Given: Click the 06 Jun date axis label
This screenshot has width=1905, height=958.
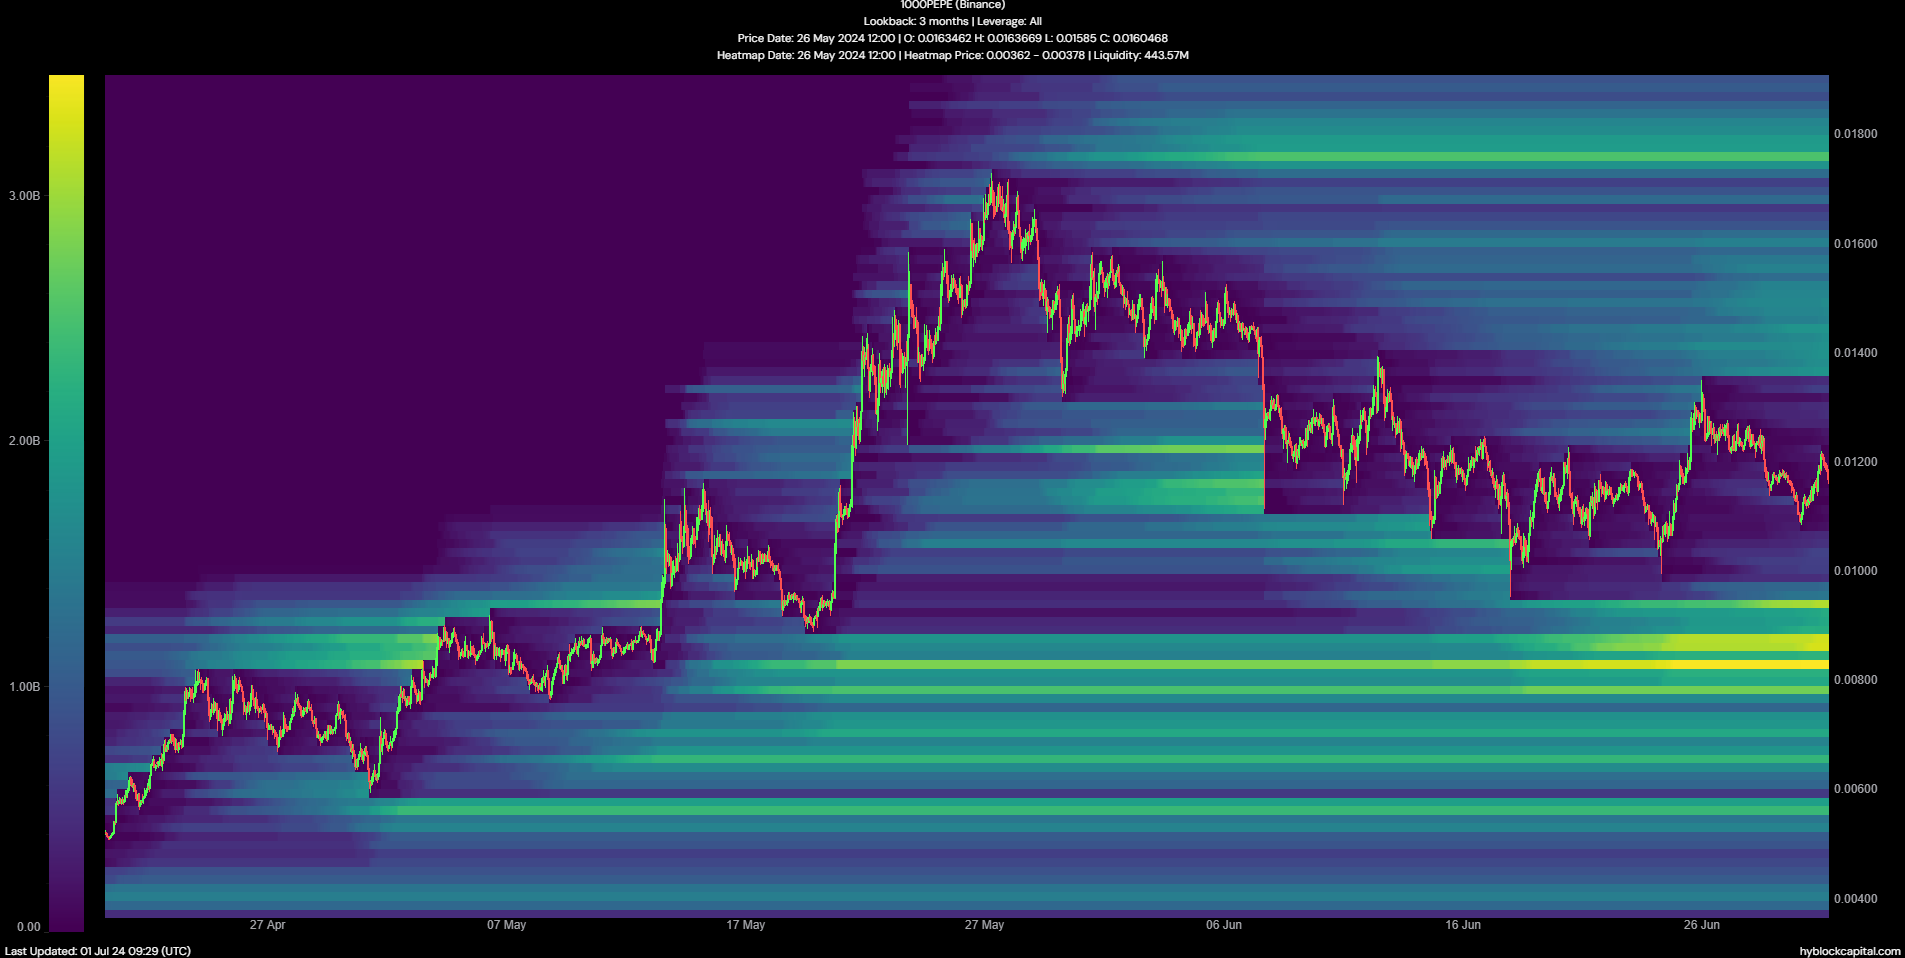Looking at the screenshot, I should 1224,925.
